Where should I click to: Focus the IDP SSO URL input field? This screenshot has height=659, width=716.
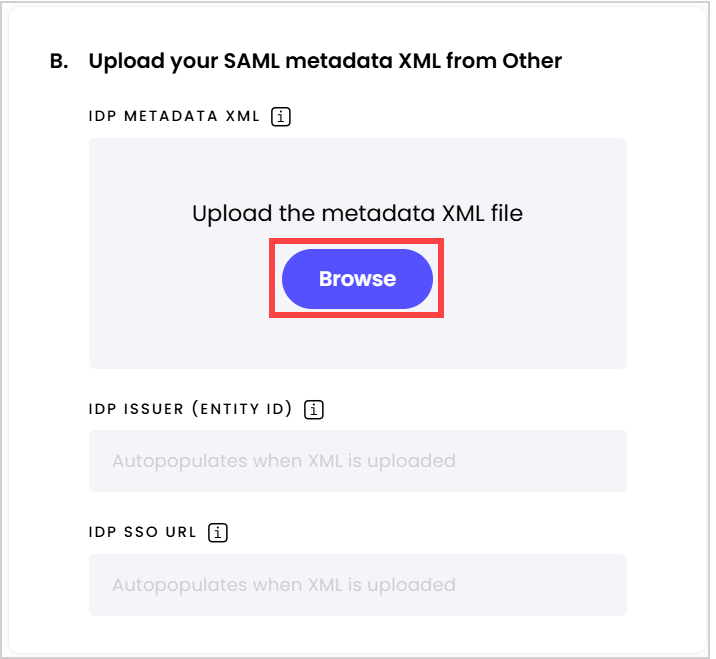[358, 585]
